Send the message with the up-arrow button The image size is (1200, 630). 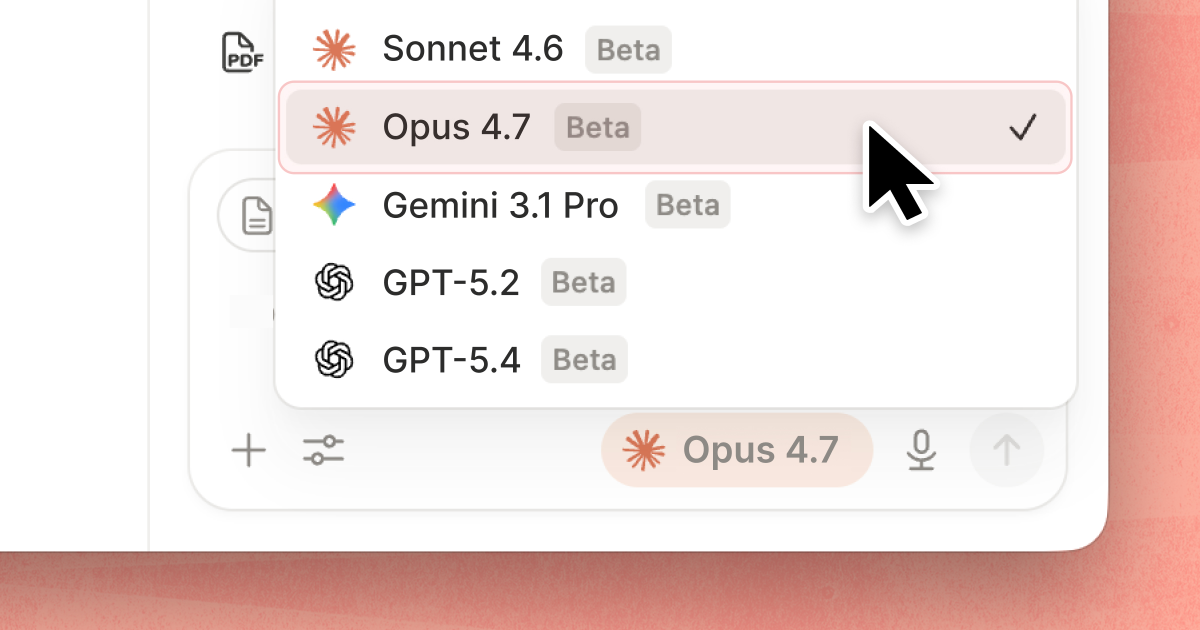click(1007, 450)
